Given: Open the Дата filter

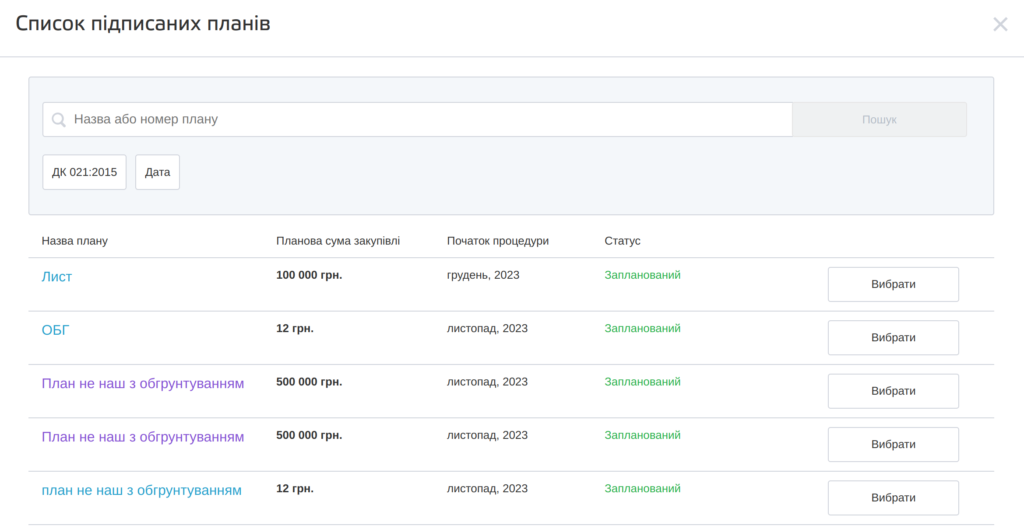Looking at the screenshot, I should point(157,172).
